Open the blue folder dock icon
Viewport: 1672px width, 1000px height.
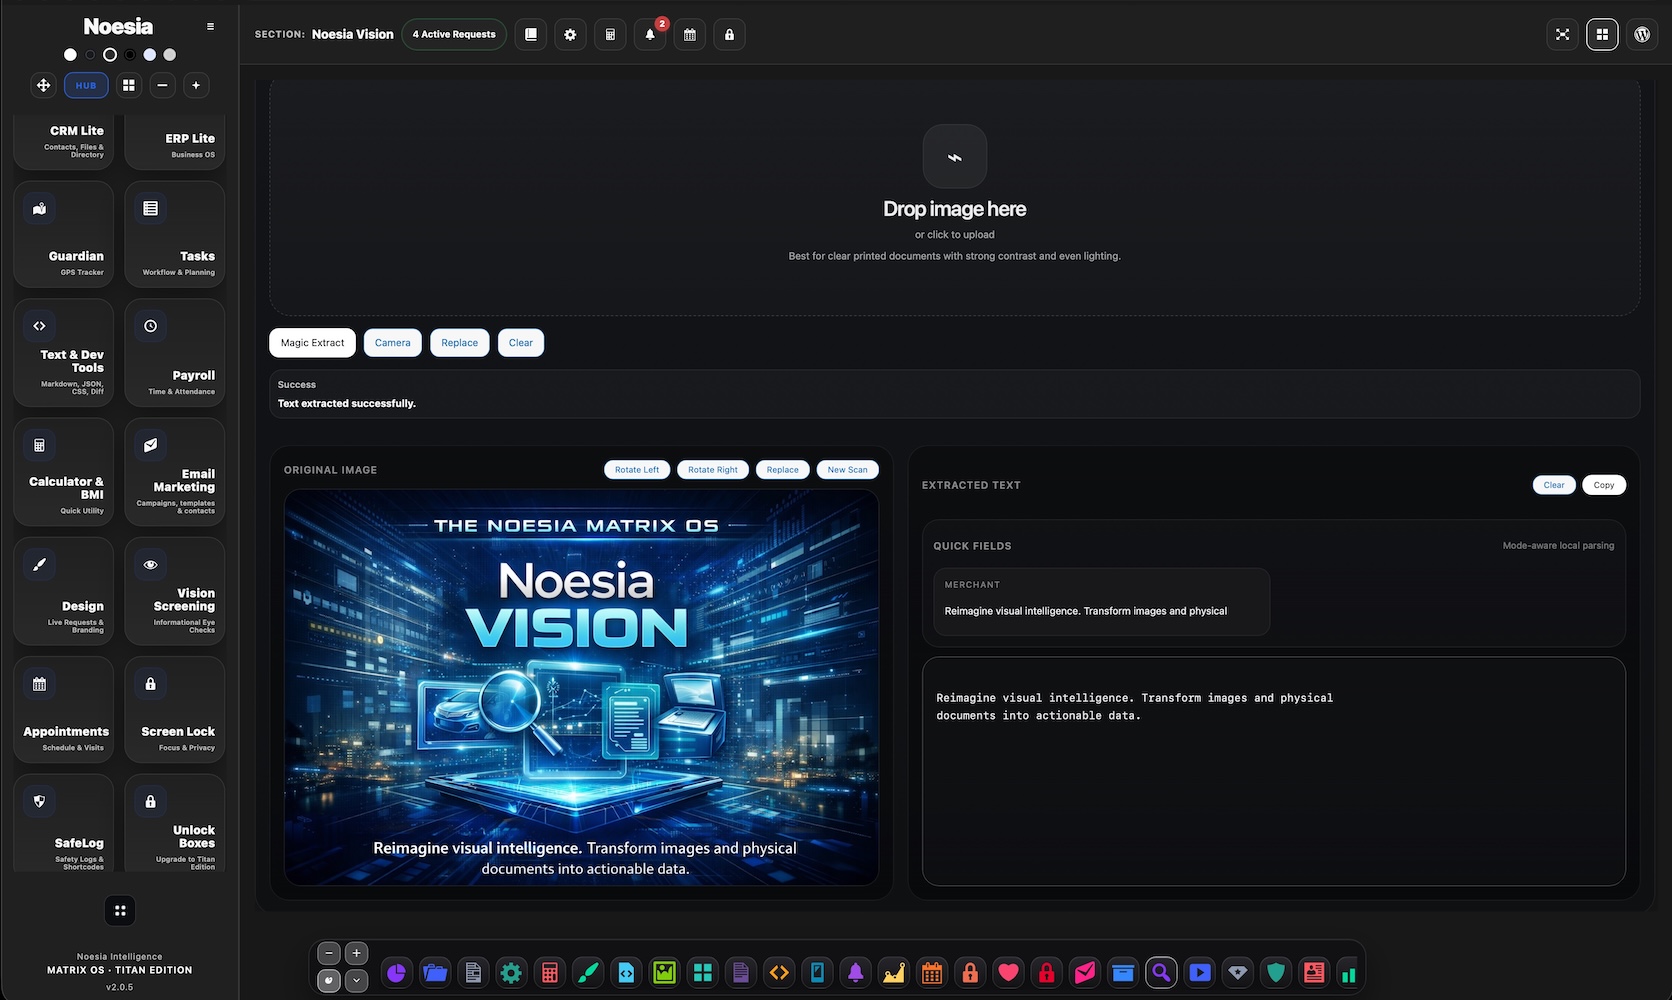(x=435, y=972)
